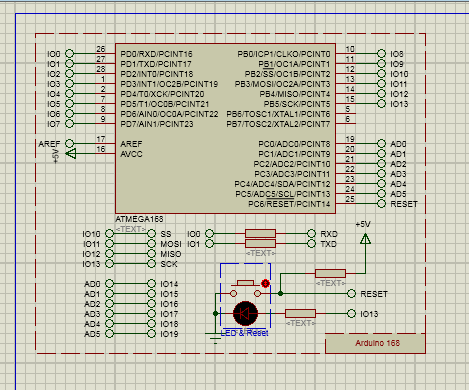The image size is (469, 390).
Task: Click the AREF terminal circle
Action: (69, 144)
